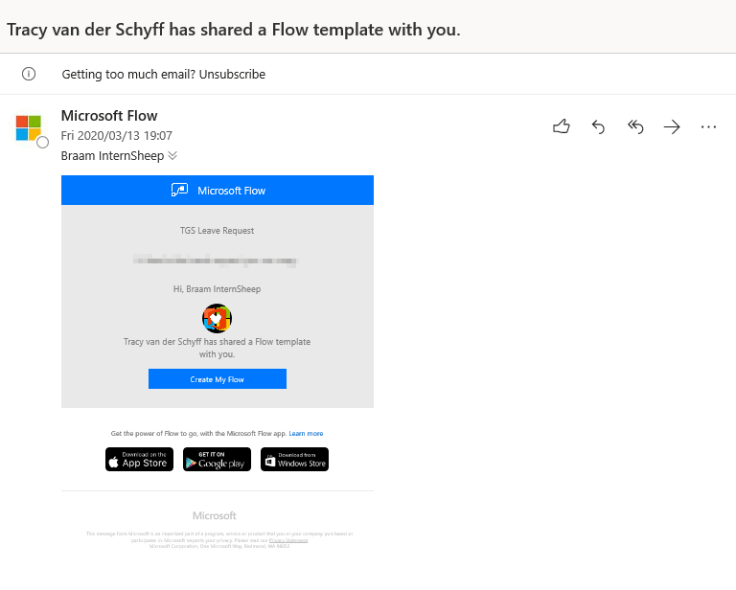Click the Microsoft Flow header banner
736x590 pixels.
pos(217,190)
